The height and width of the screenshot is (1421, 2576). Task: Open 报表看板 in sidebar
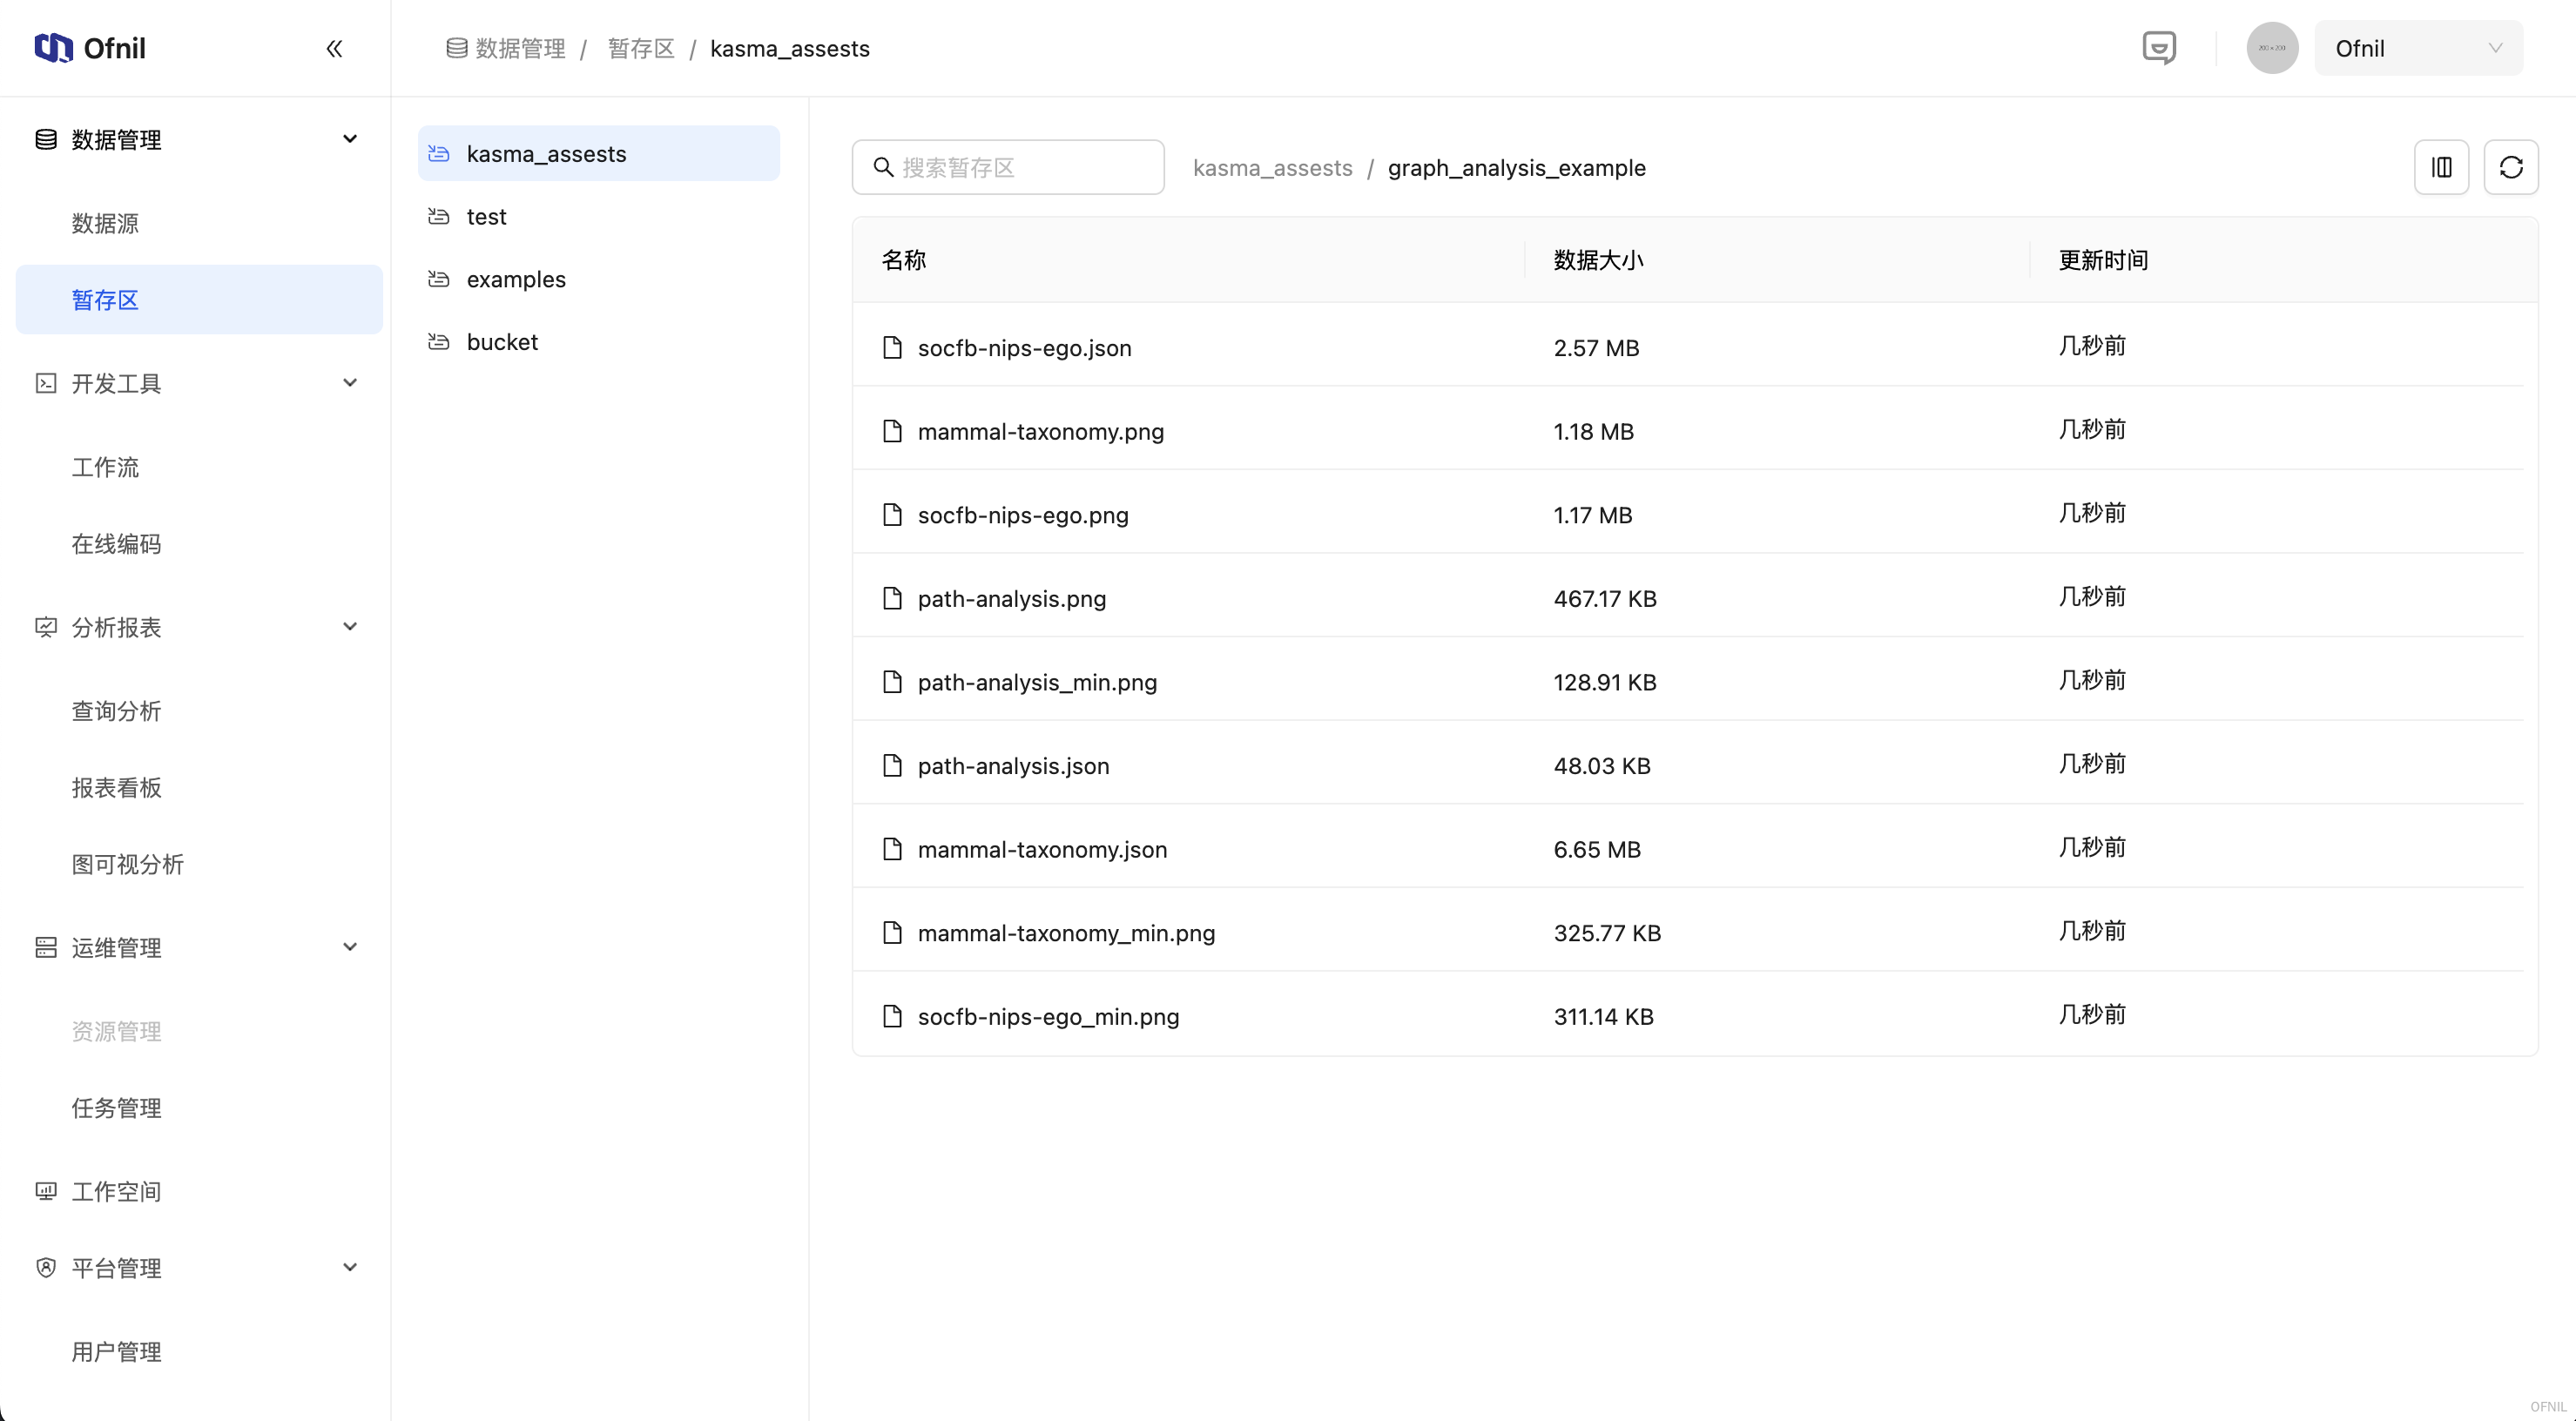pos(199,787)
